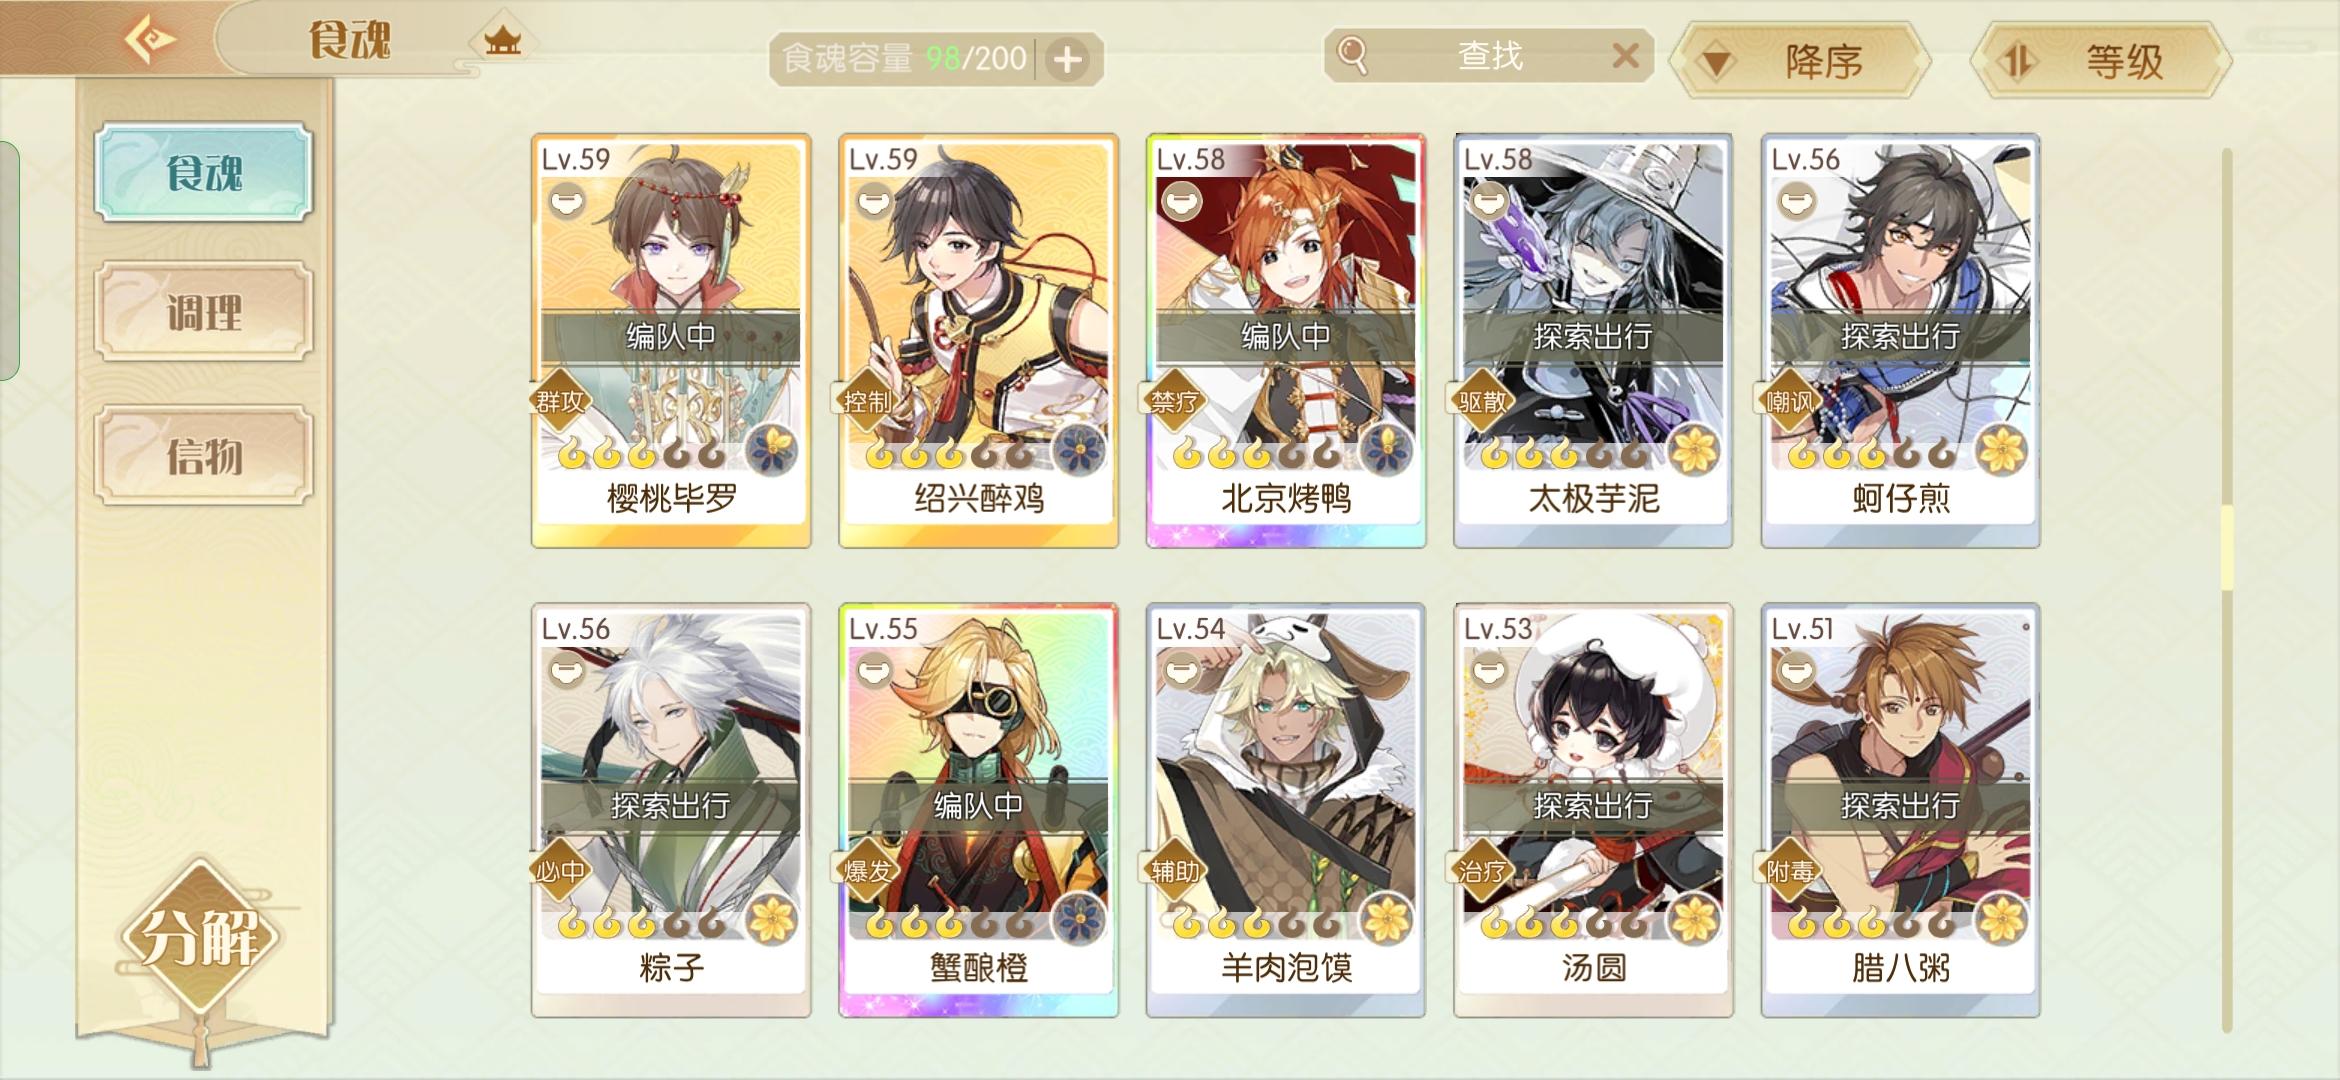Viewport: 2340px width, 1080px height.
Task: Click the 治疗 badge on 汤圆 card
Action: point(1482,872)
